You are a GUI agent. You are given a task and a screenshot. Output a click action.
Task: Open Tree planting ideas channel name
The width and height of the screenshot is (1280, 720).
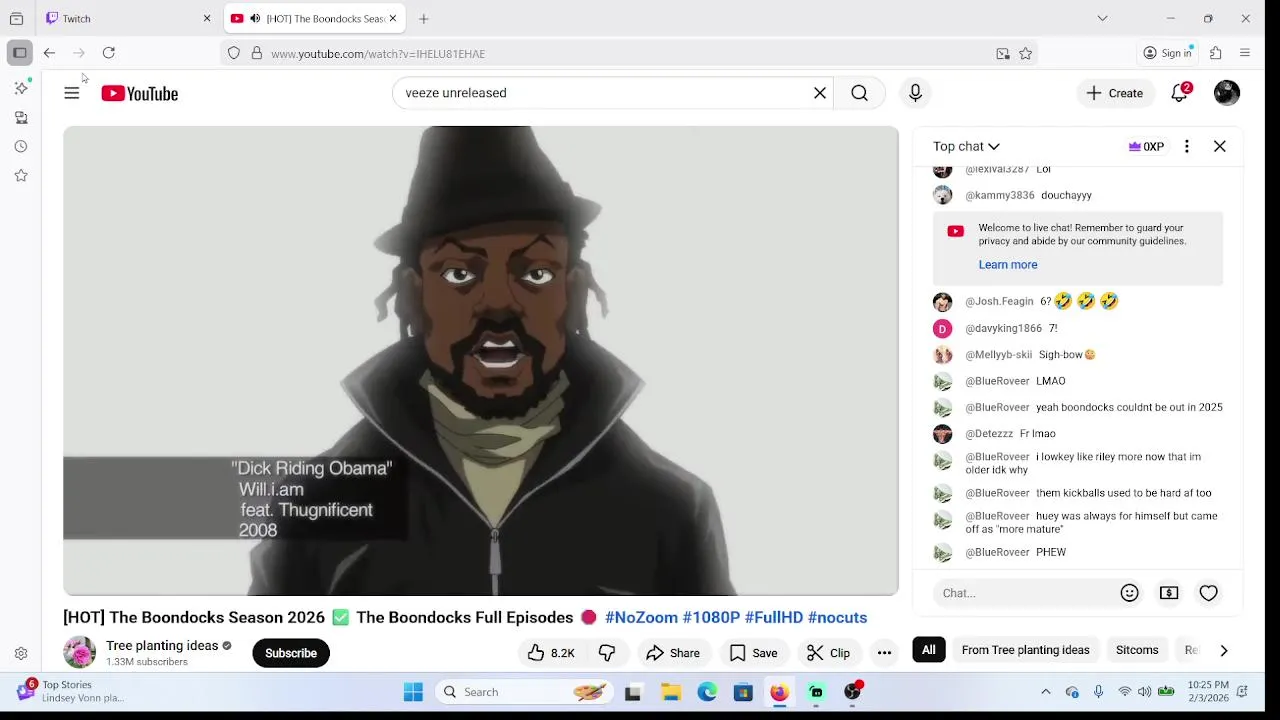pyautogui.click(x=162, y=646)
